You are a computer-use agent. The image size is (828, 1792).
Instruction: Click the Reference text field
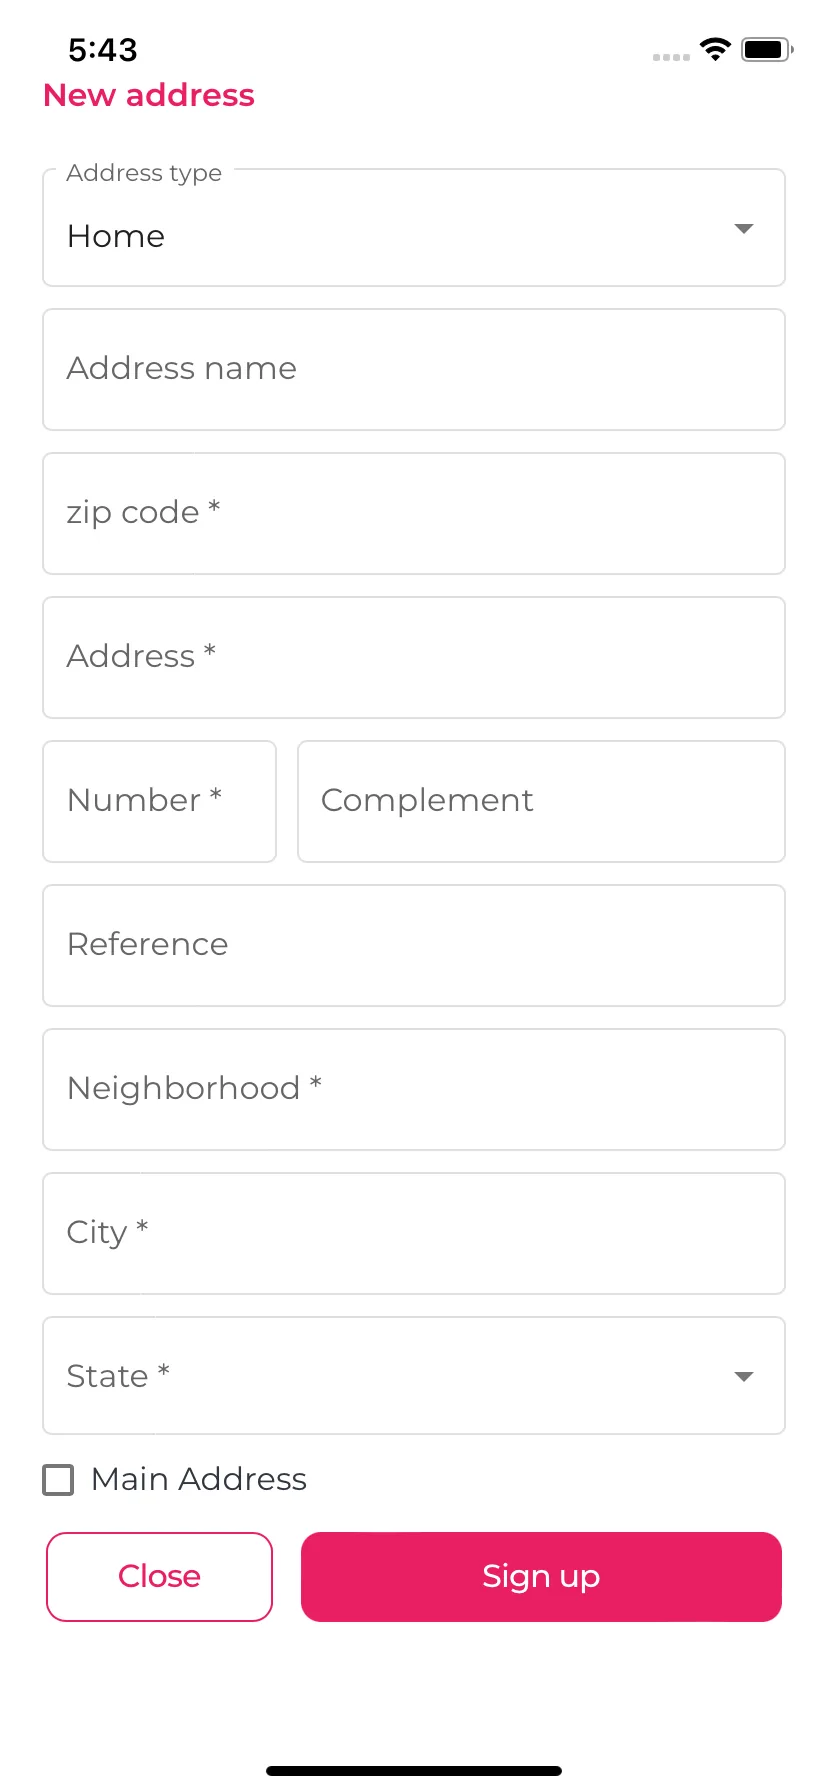pos(414,946)
